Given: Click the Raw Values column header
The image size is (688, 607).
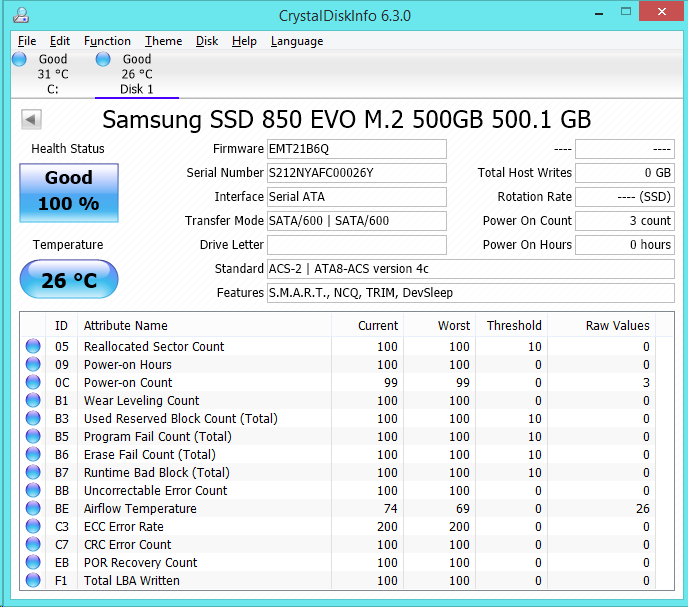Looking at the screenshot, I should click(617, 325).
